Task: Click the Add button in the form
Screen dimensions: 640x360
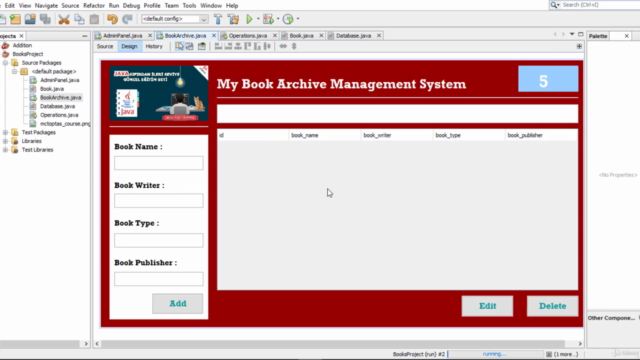Action: click(x=178, y=304)
